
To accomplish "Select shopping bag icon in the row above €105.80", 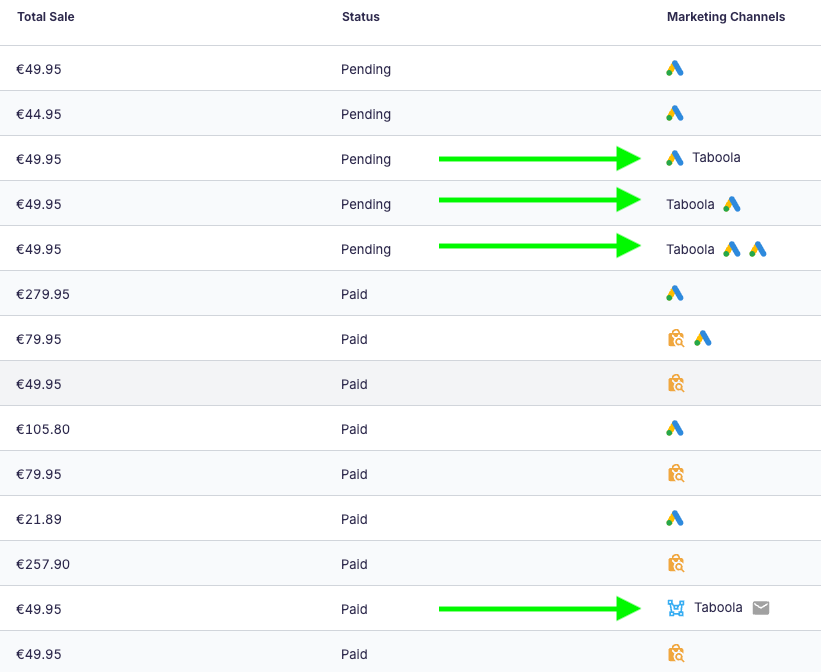I will coord(676,383).
